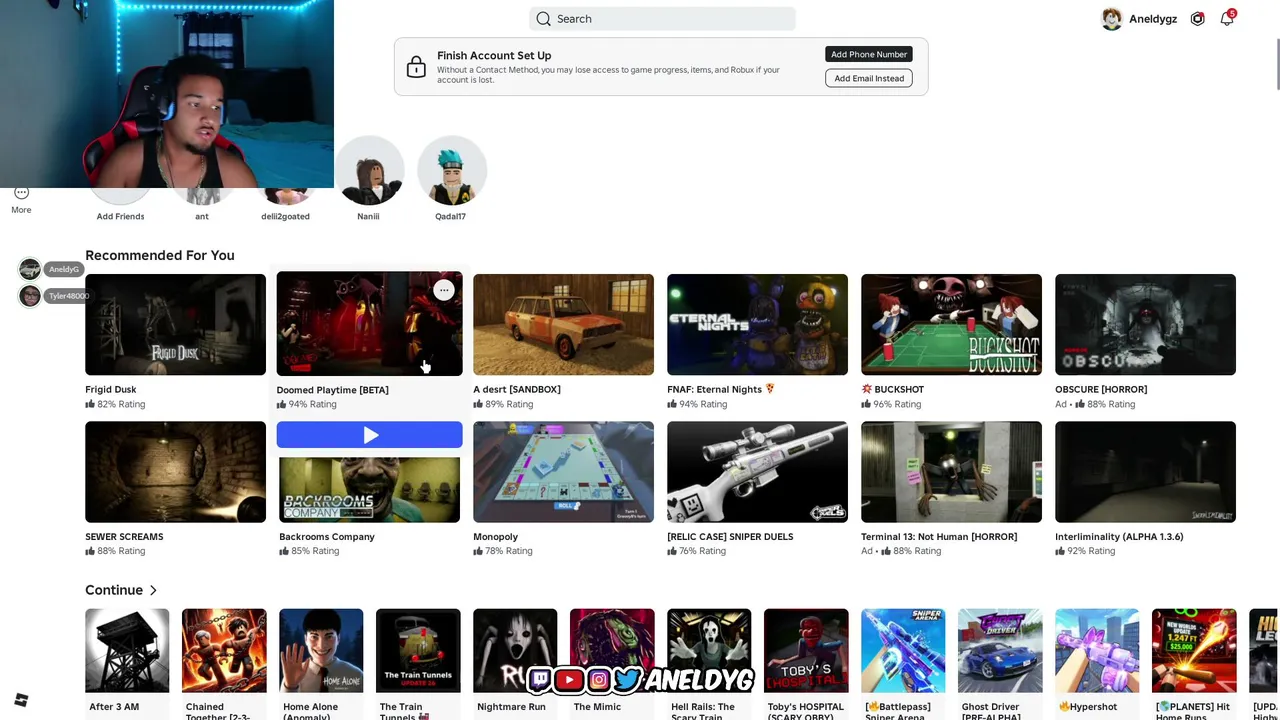Open After 3 AM in Continue row
The image size is (1280, 720).
click(127, 650)
